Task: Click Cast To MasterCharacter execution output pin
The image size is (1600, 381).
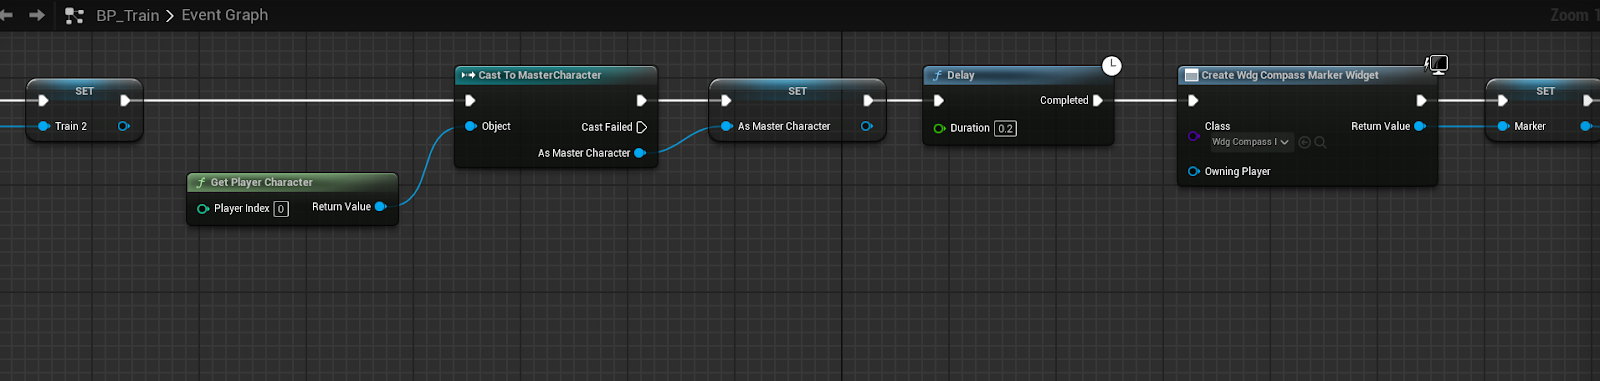Action: (641, 100)
